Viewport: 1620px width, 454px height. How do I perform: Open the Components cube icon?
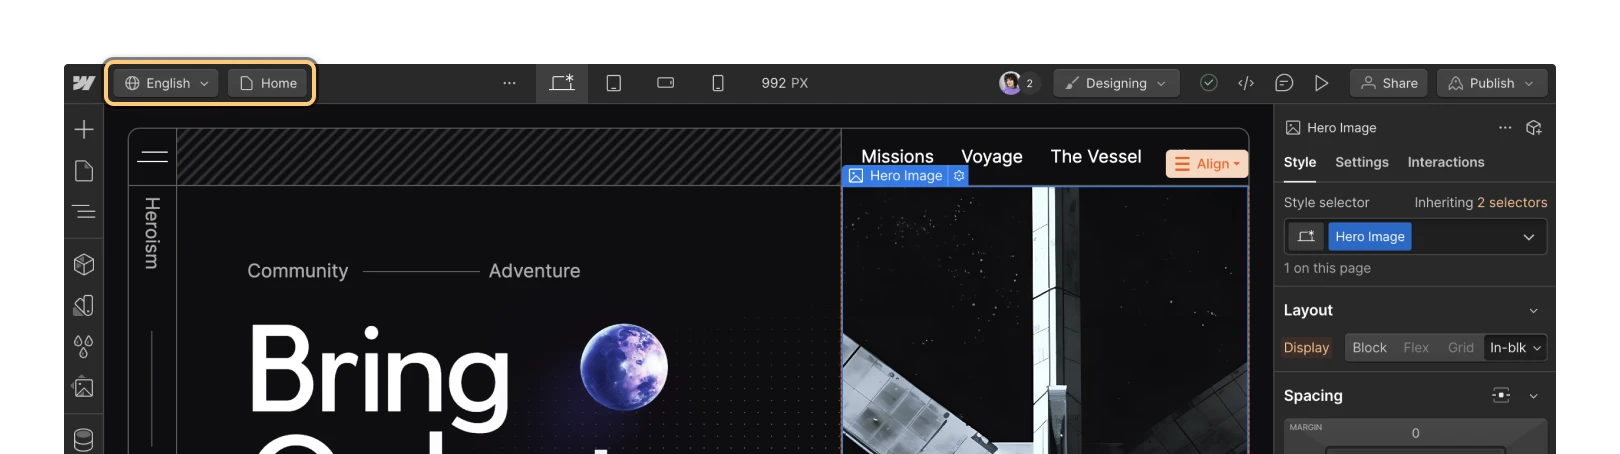click(84, 264)
